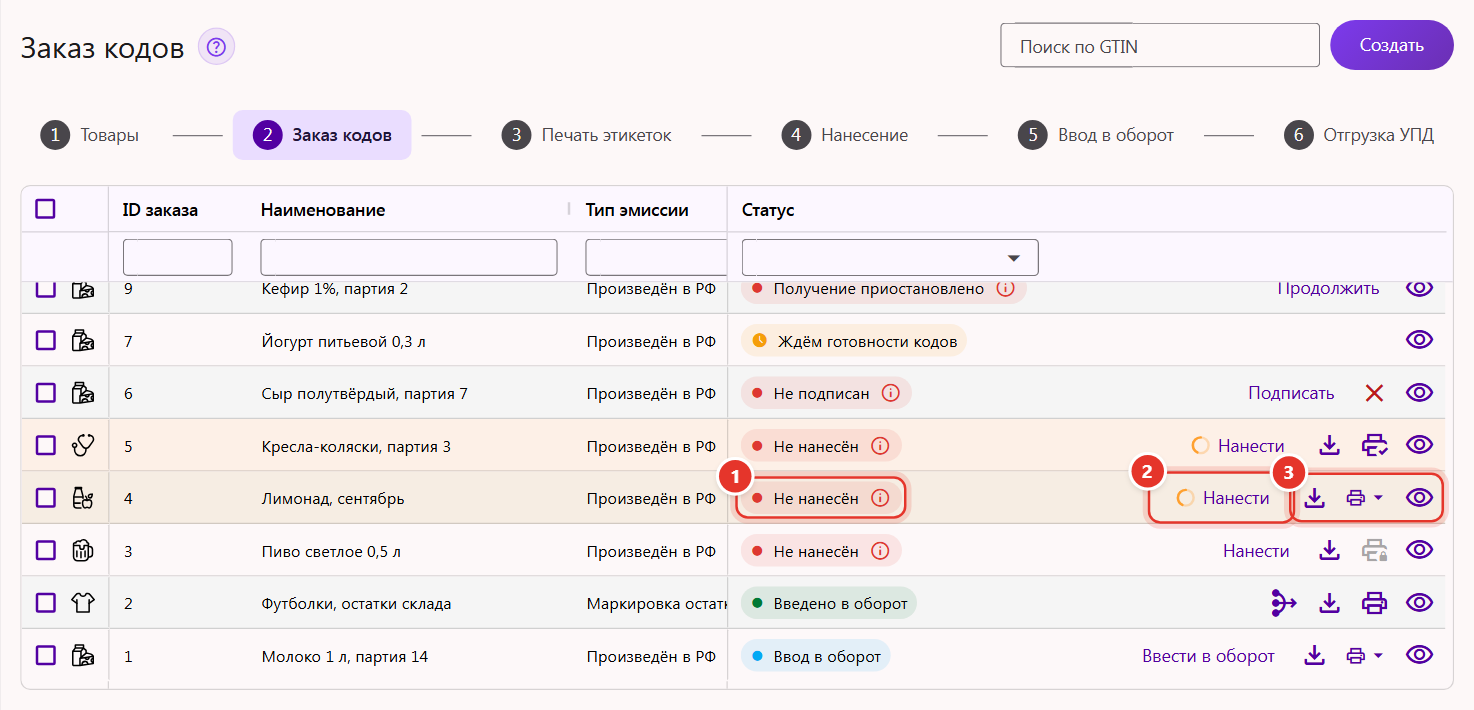Click Подписать for the Сыр полутвёрдый order
Screen dimensions: 1474x710
[1291, 393]
